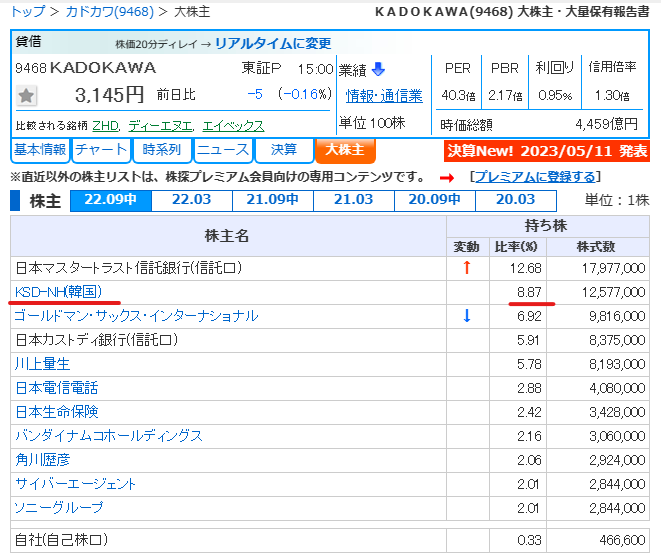The width and height of the screenshot is (661, 556).
Task: Open compared stock ディーエヌエ link
Action: click(x=160, y=126)
